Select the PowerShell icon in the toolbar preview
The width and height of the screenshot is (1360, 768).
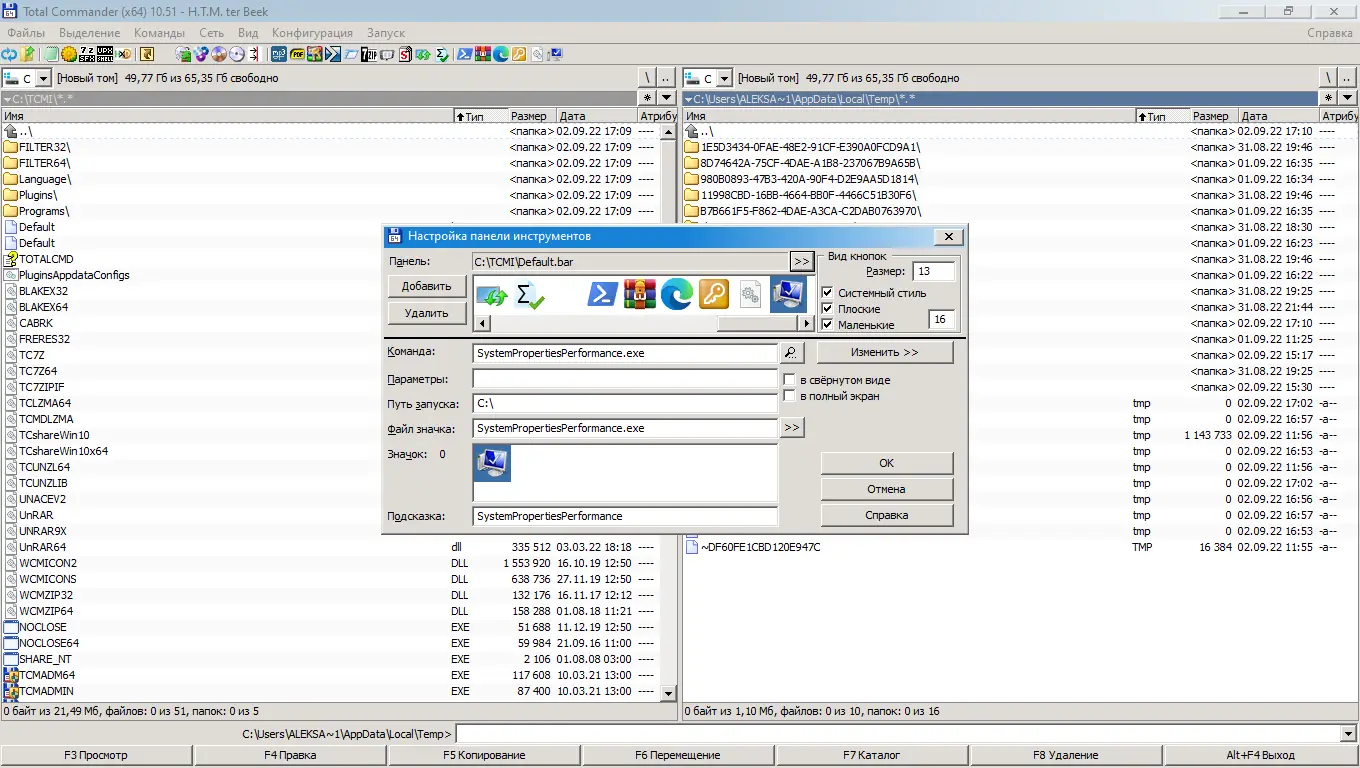[x=601, y=294]
